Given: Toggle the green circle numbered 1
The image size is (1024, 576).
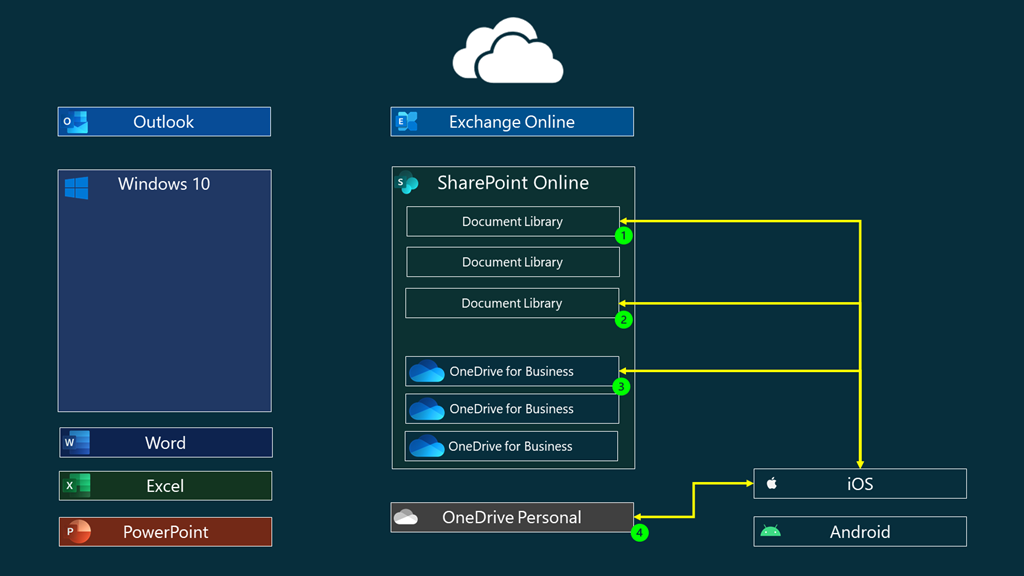Looking at the screenshot, I should 623,236.
